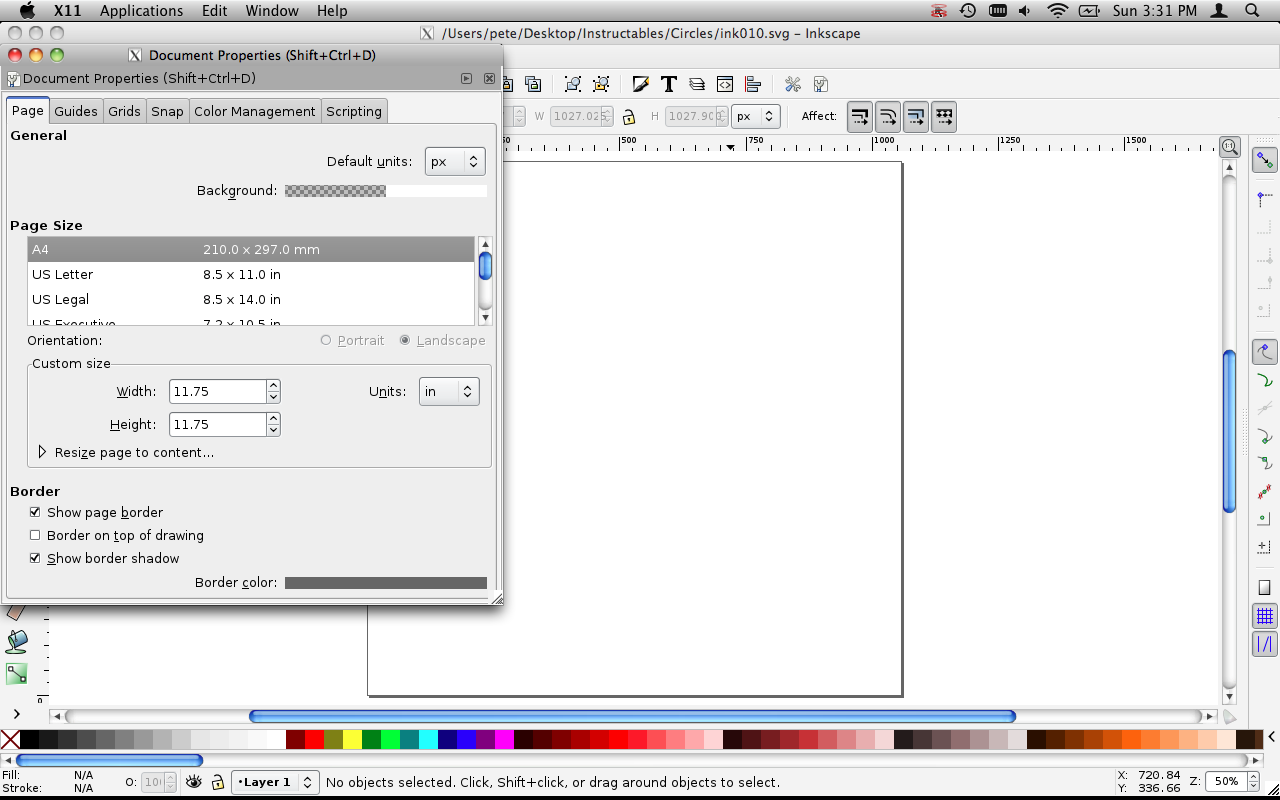The image size is (1280, 800).
Task: Click the page size list scrollbar
Action: tap(485, 280)
